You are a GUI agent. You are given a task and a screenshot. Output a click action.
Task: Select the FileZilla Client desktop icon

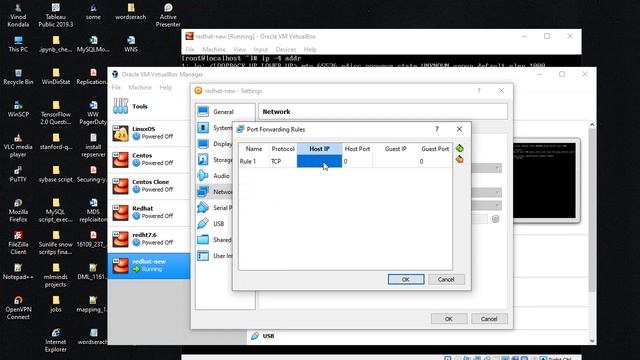(x=18, y=243)
